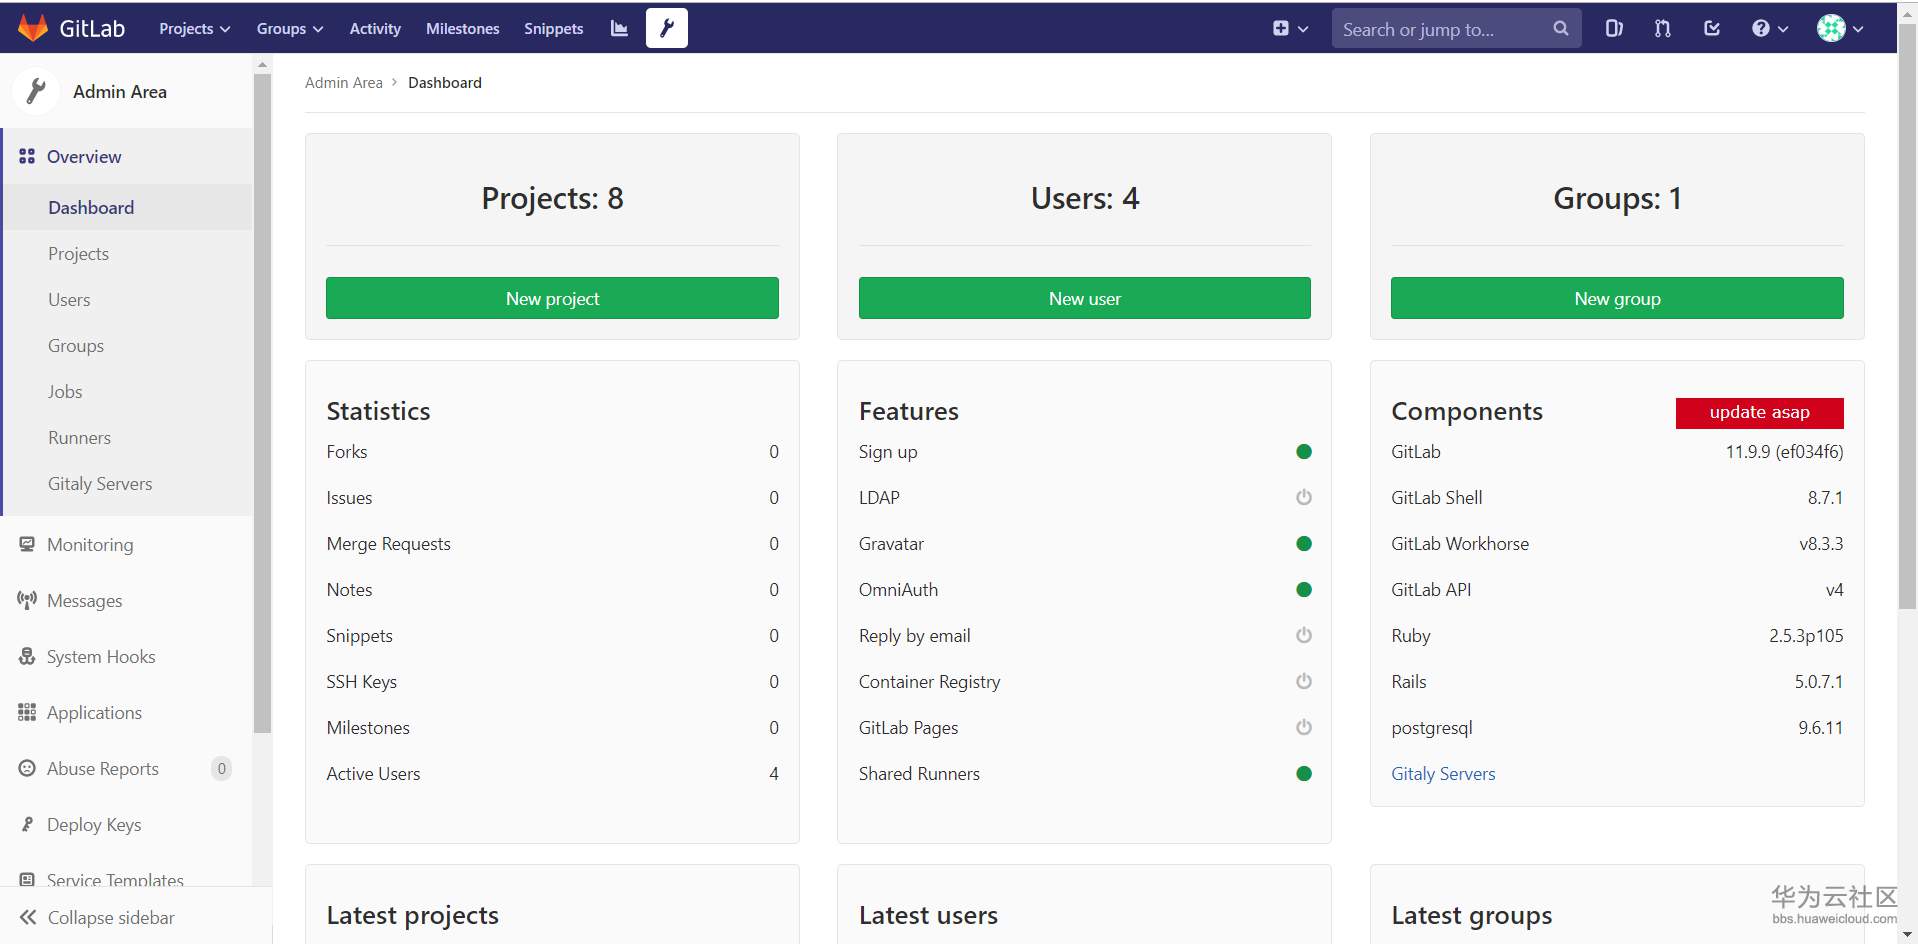Screen dimensions: 1918x944
Task: Click the LDAP disabled power indicator
Action: tap(1303, 497)
